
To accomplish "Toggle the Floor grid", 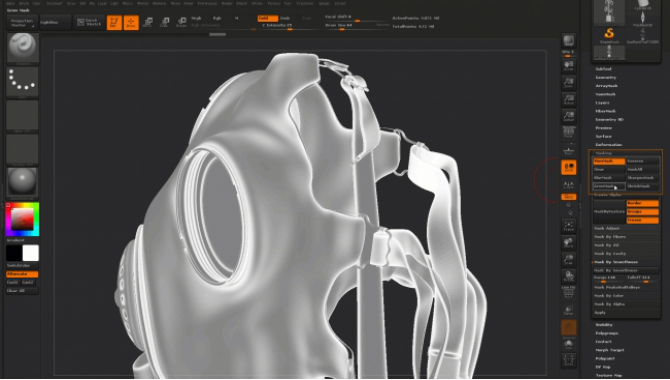I will (x=569, y=150).
